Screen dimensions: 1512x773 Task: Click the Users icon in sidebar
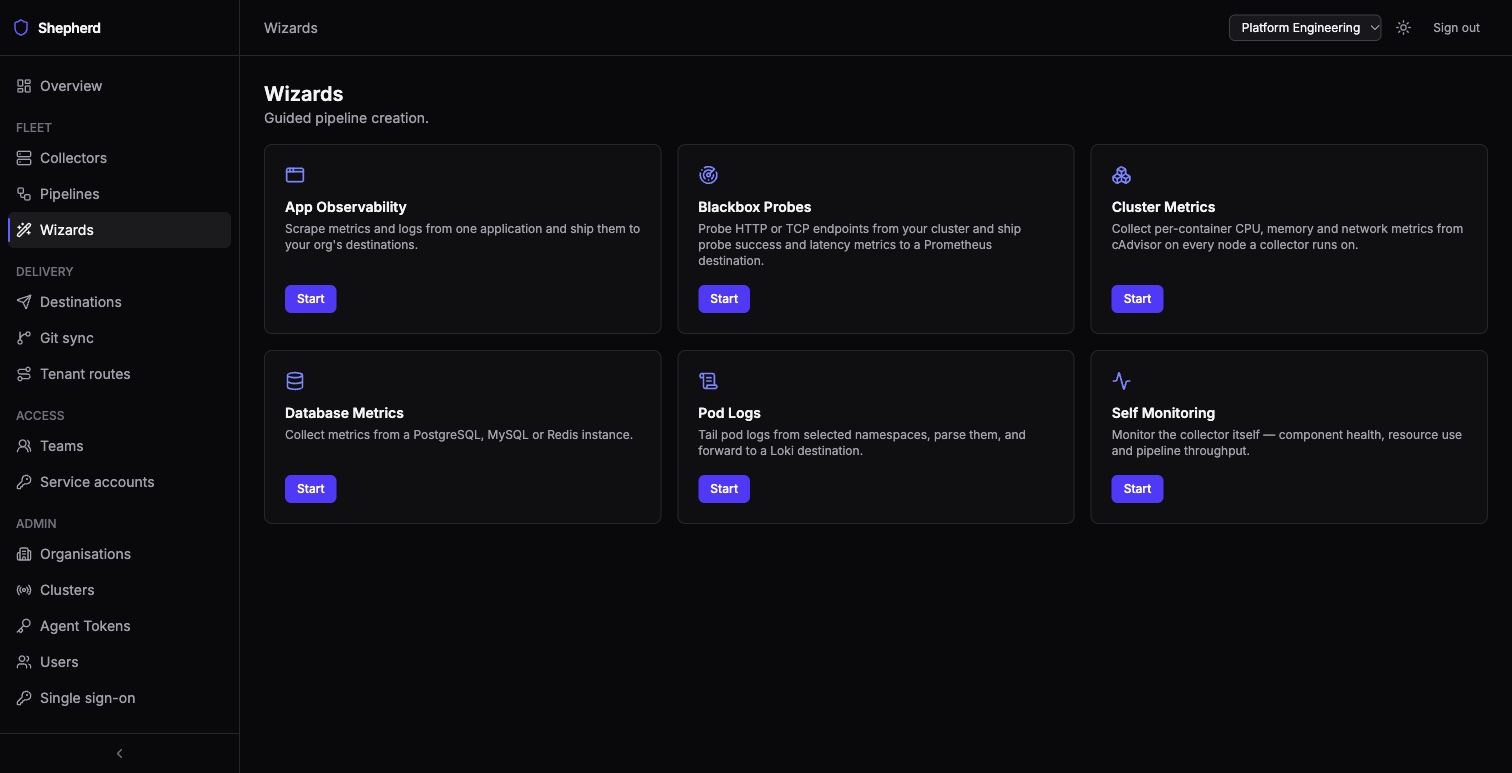click(24, 662)
